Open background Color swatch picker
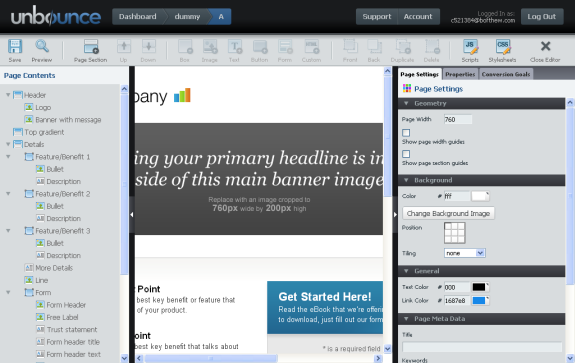 click(x=480, y=196)
